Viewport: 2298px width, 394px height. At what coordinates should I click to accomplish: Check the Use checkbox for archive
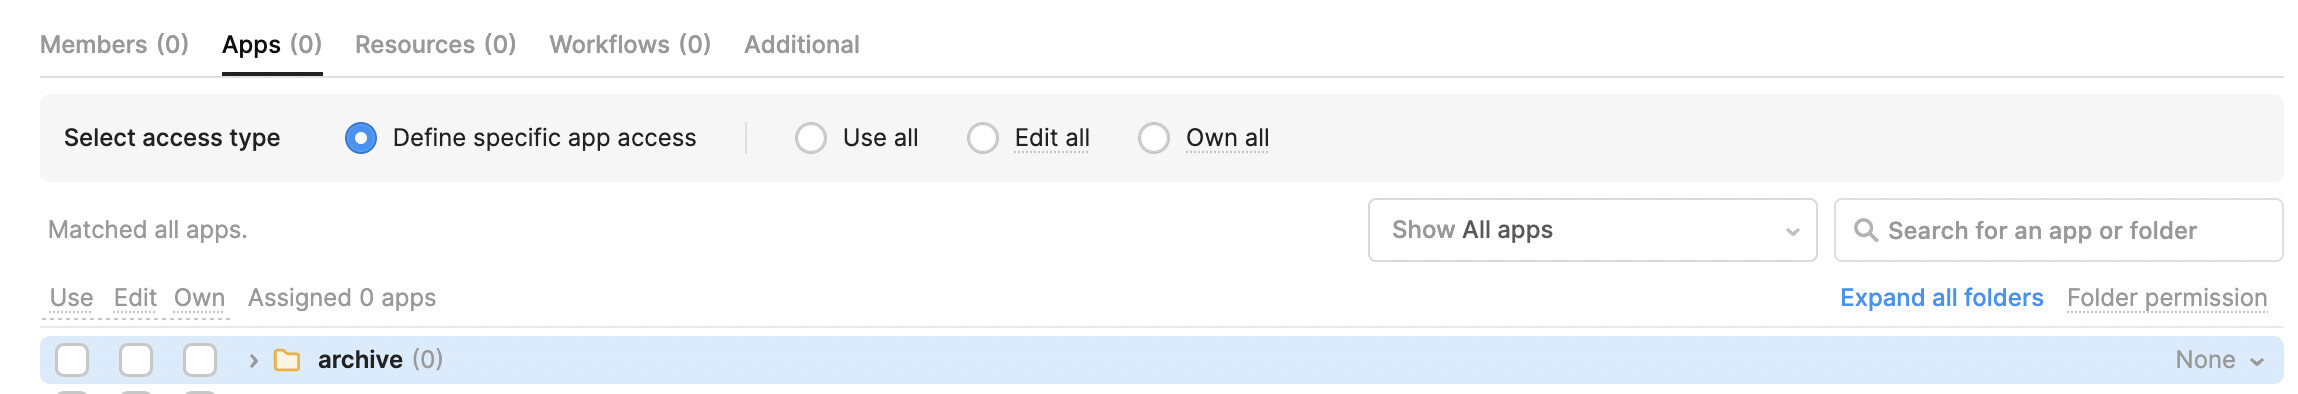click(x=72, y=360)
